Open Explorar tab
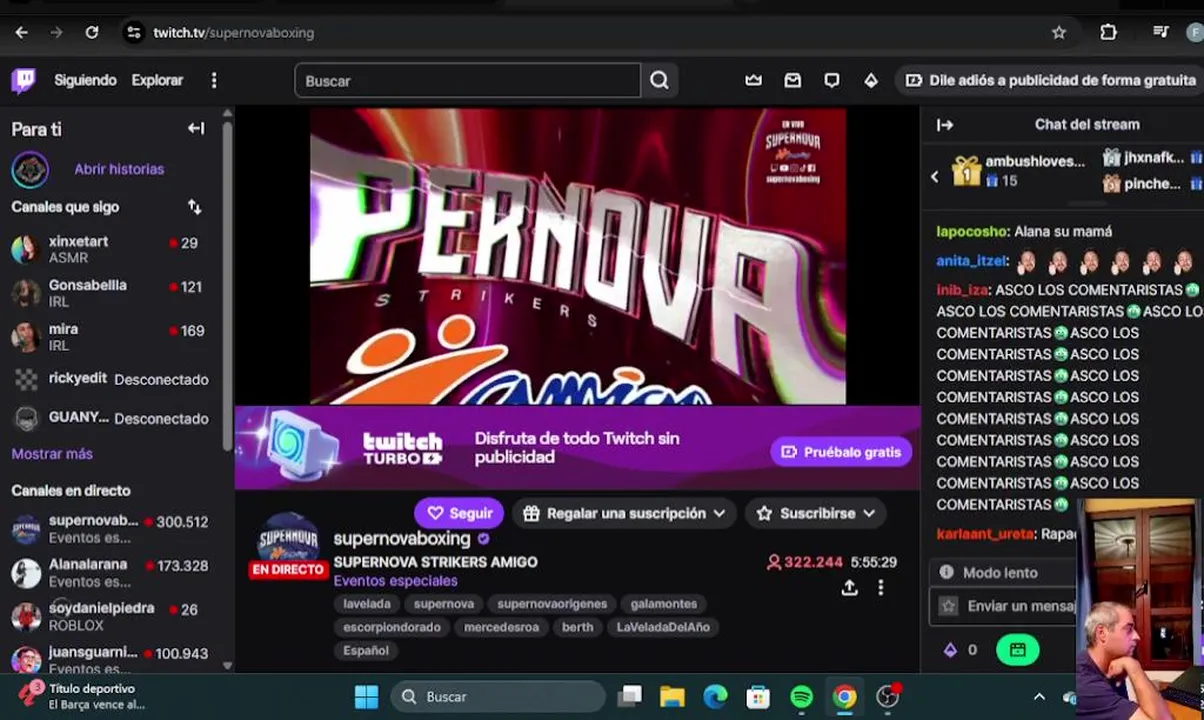Image resolution: width=1204 pixels, height=720 pixels. pos(157,80)
